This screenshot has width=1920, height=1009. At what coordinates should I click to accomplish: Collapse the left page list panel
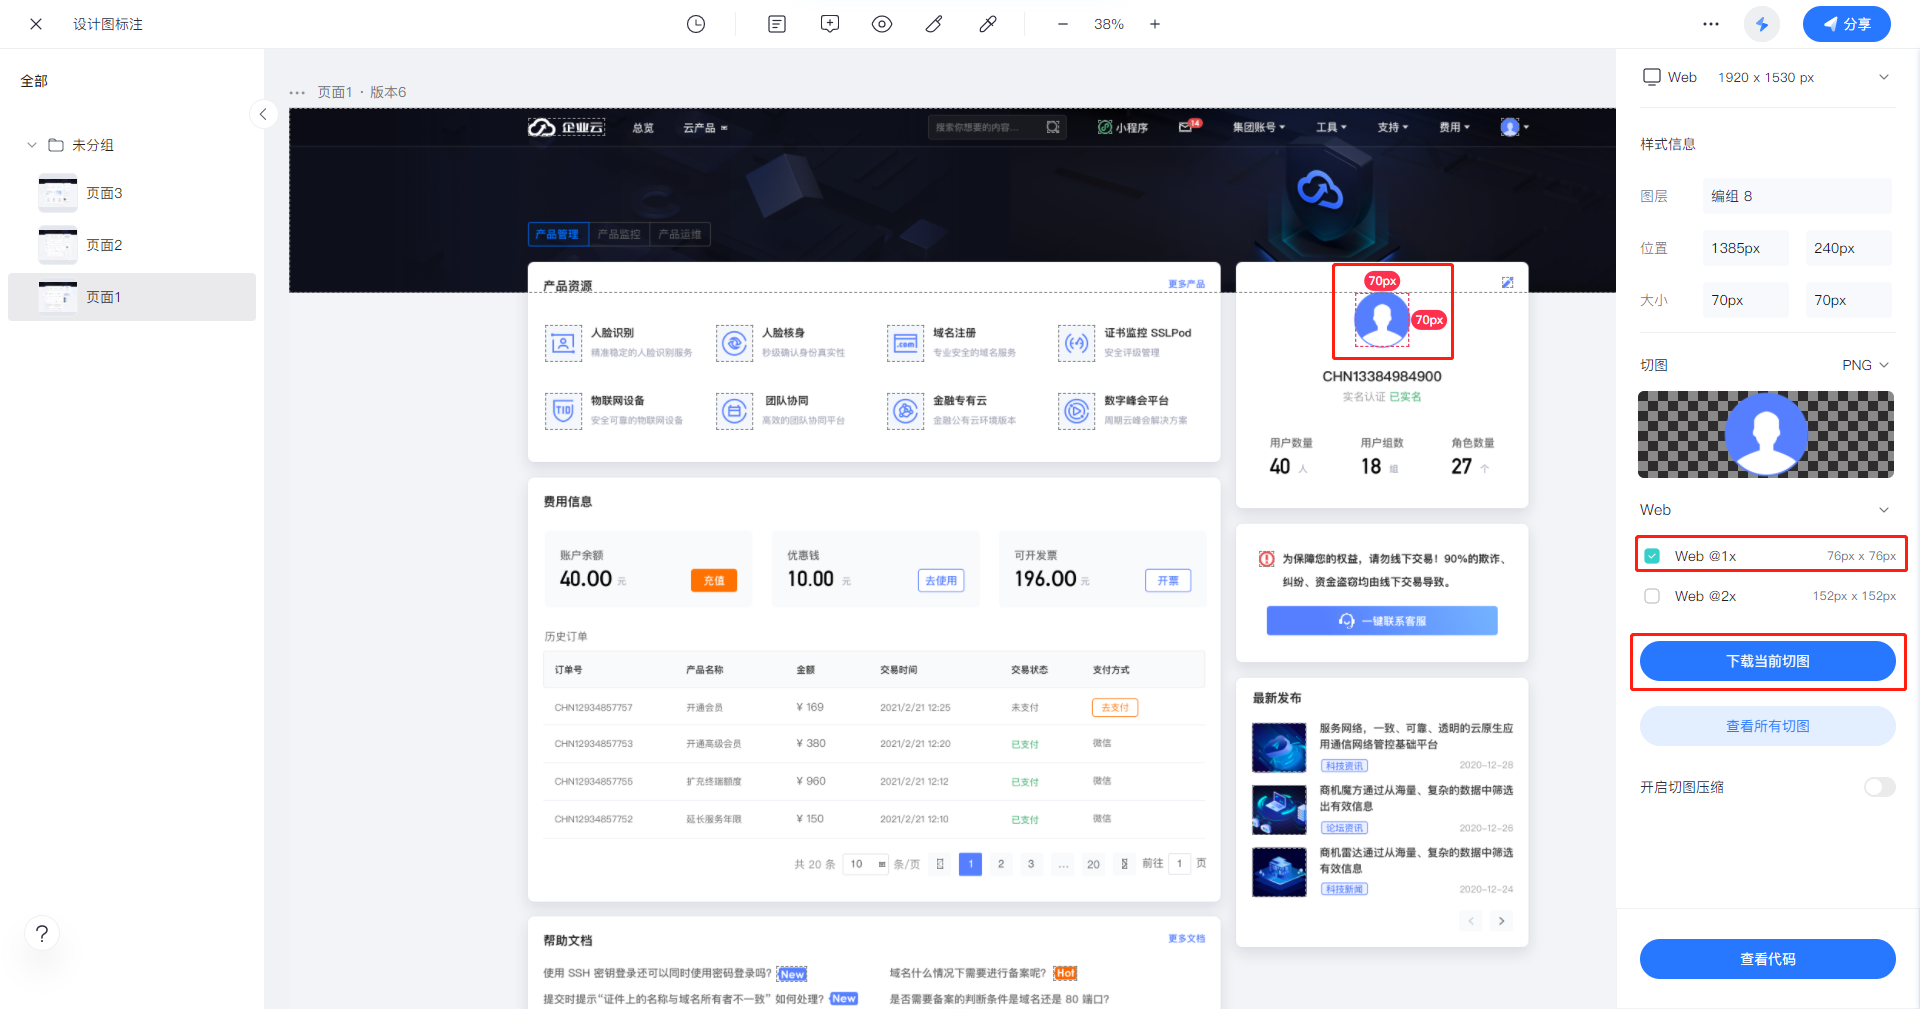click(263, 114)
